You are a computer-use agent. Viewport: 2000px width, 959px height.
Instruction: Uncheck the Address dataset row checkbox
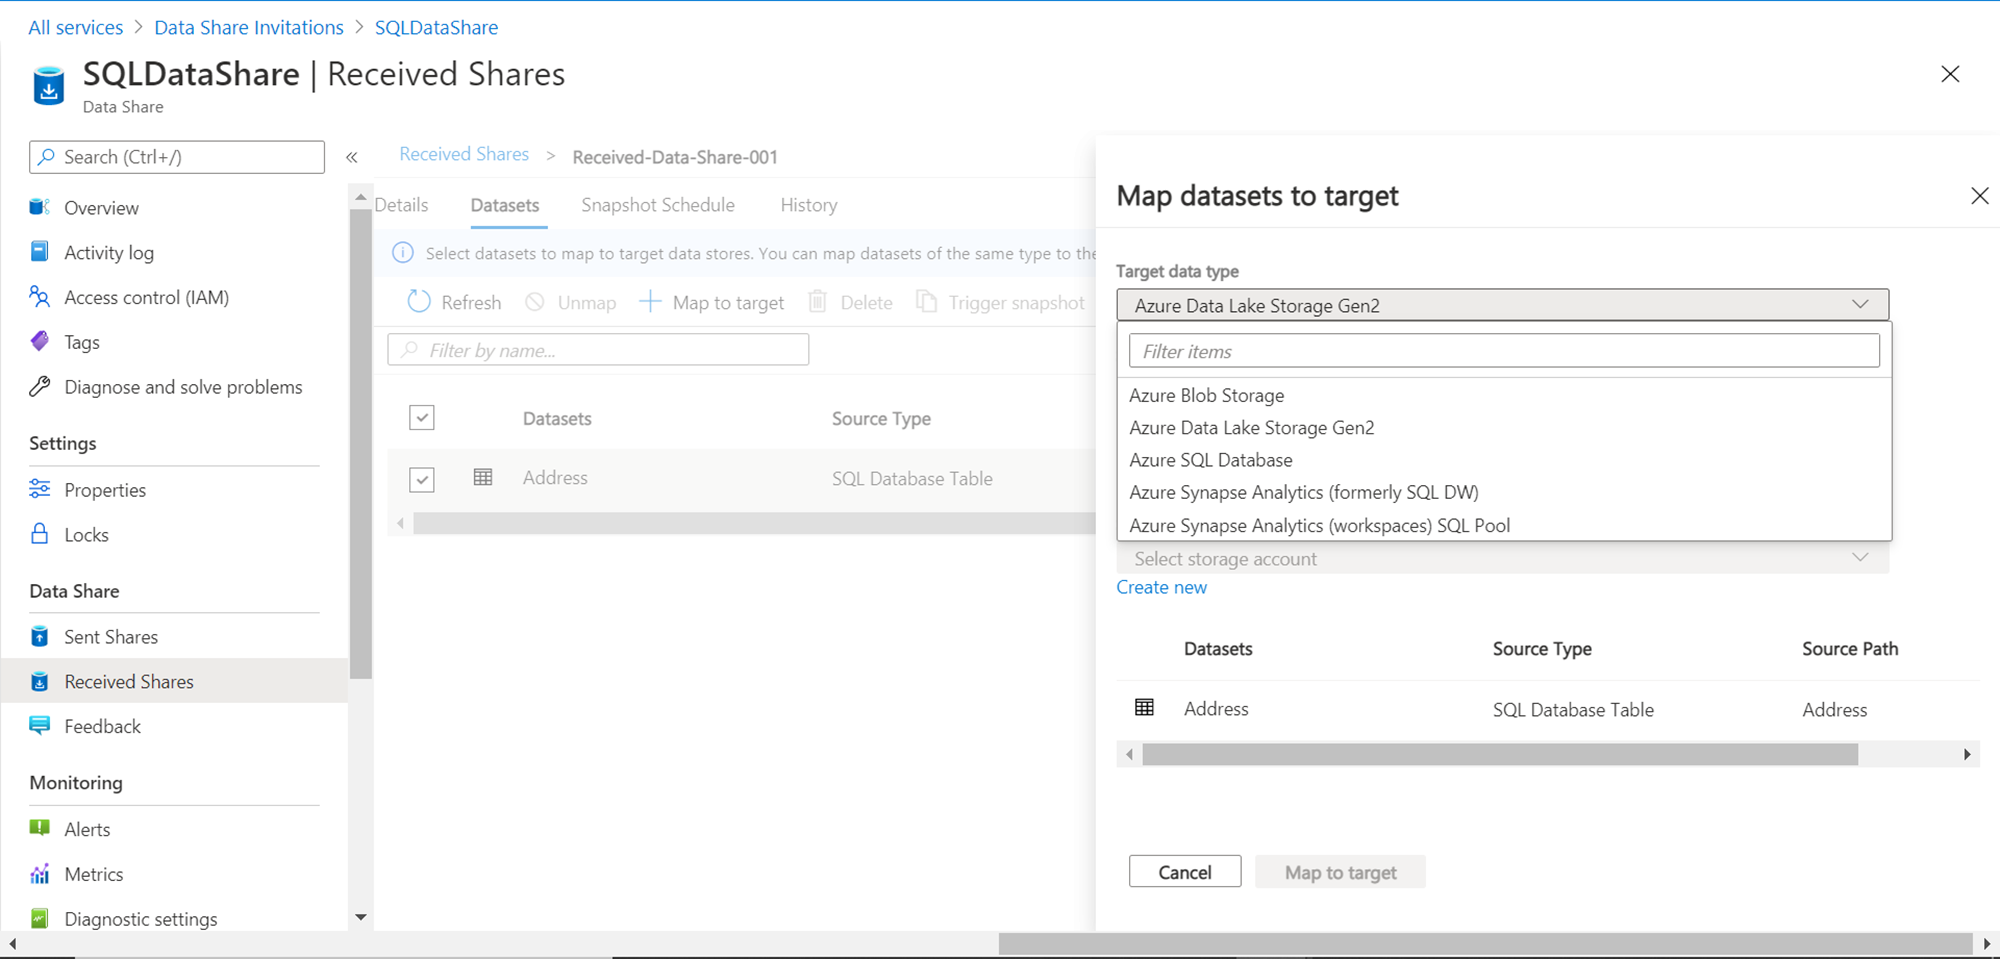point(422,479)
